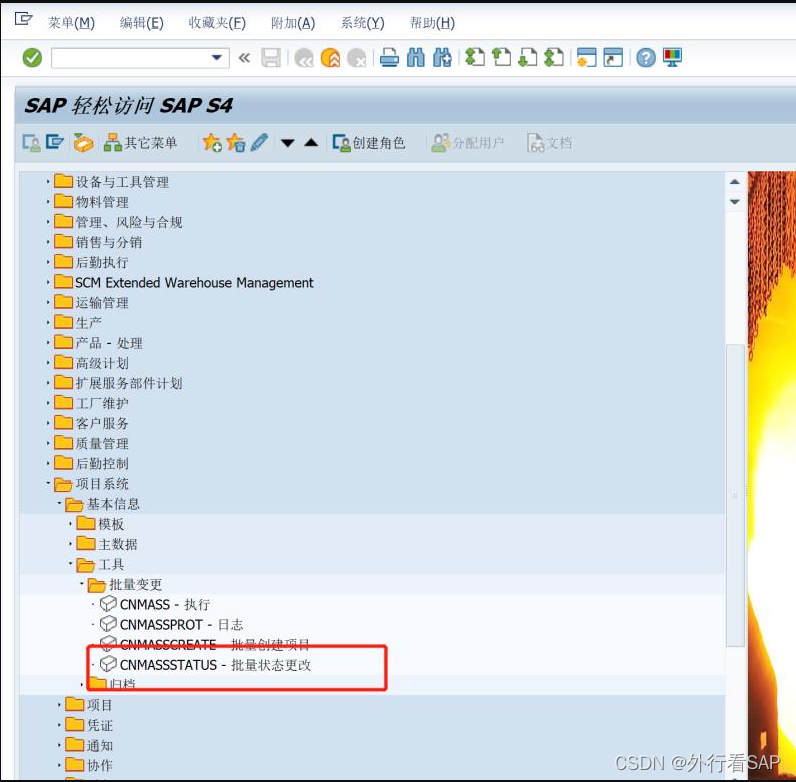Click the User Menu icon in application toolbar
Screen dimensions: 796x782
(31, 143)
